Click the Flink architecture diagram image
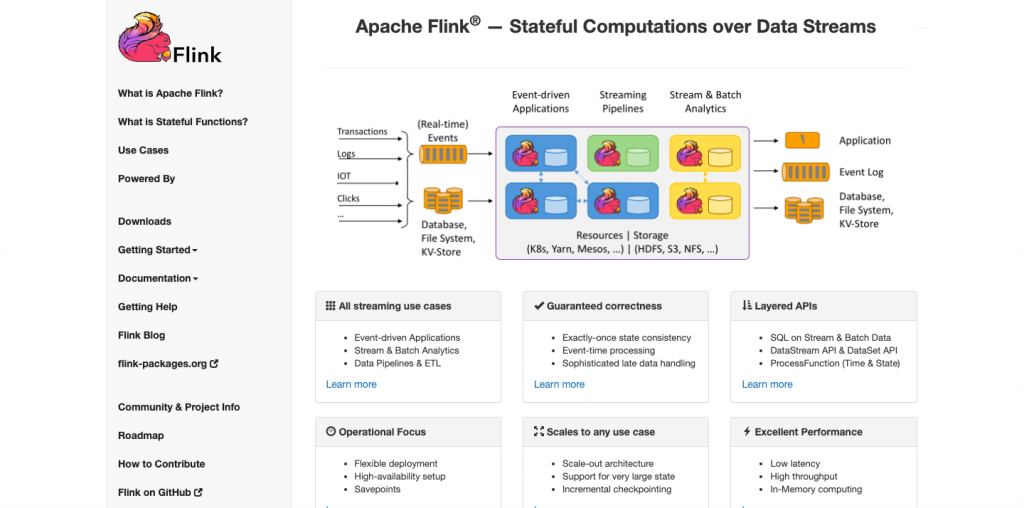Screen dimensions: 1024x508 pyautogui.click(x=614, y=174)
